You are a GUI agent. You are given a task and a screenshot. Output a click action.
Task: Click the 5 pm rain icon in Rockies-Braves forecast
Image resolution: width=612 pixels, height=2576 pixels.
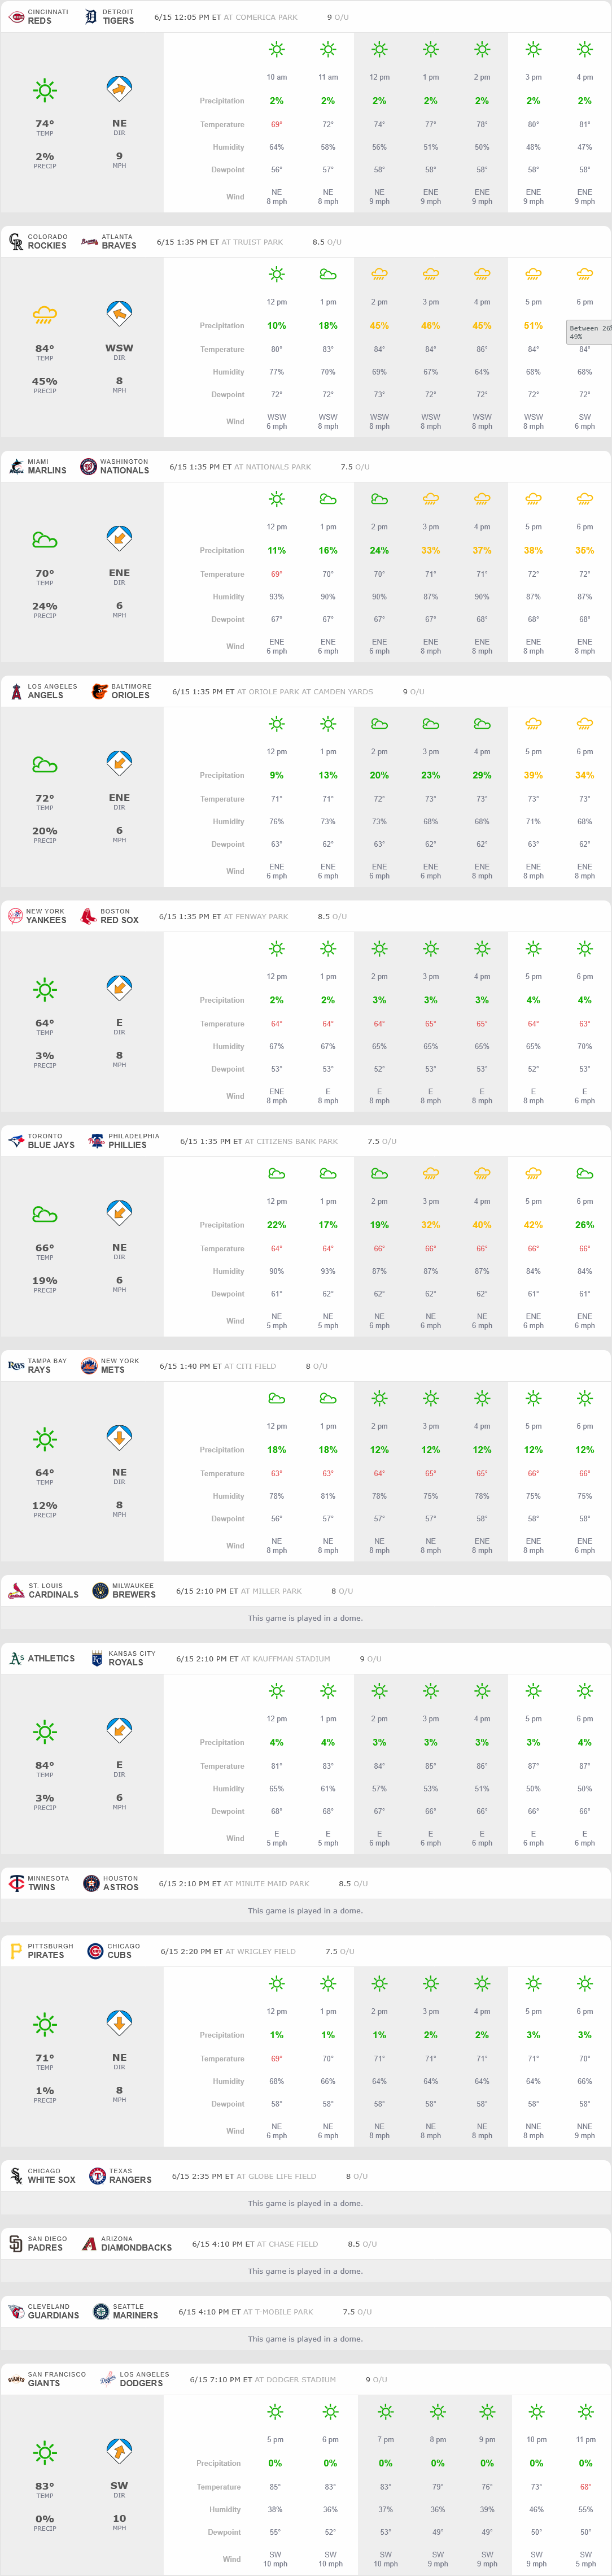click(533, 274)
